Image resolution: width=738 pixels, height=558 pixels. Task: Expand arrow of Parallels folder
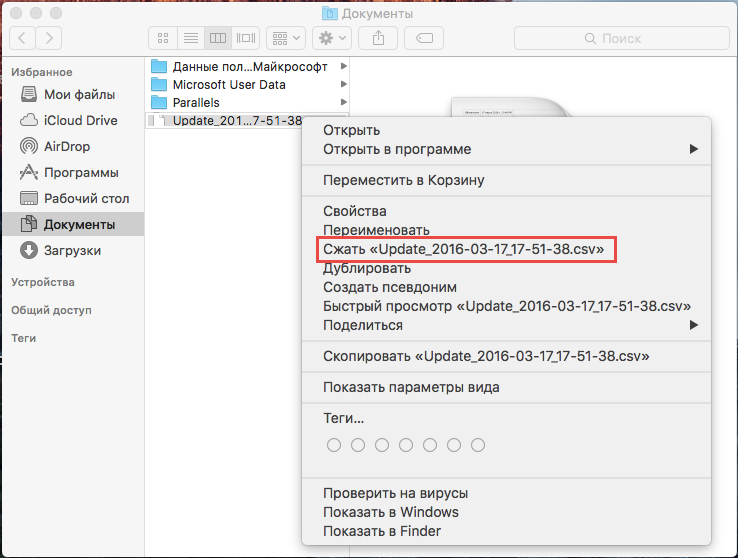(344, 102)
